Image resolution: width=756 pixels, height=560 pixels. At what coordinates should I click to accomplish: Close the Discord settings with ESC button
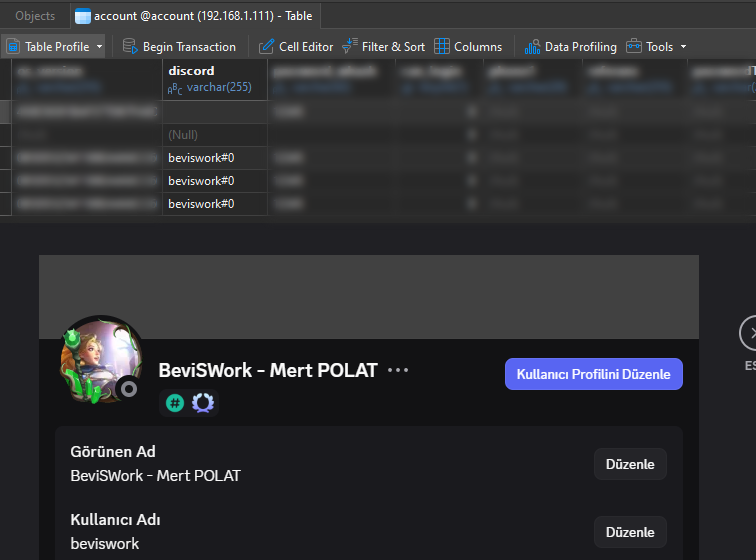point(749,333)
